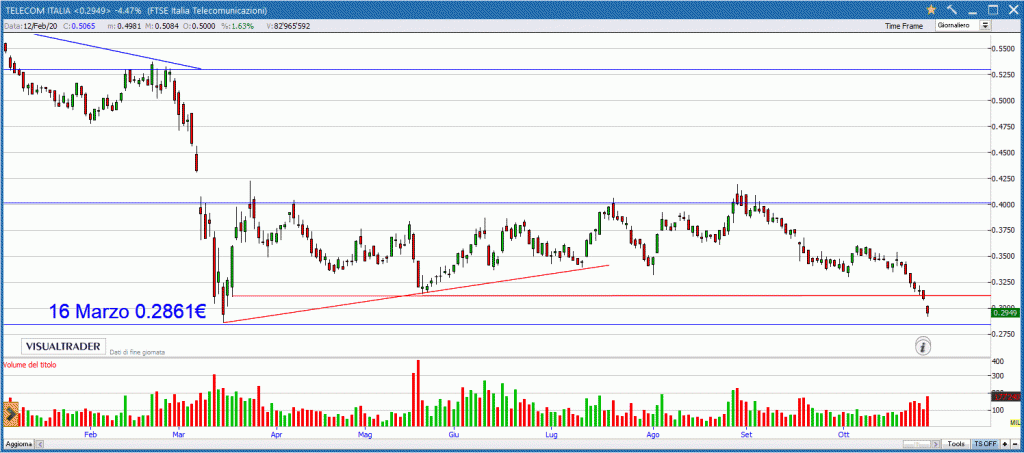Click the 'Volume del titolo' label
Screen dimensions: 1024x453
click(x=29, y=365)
